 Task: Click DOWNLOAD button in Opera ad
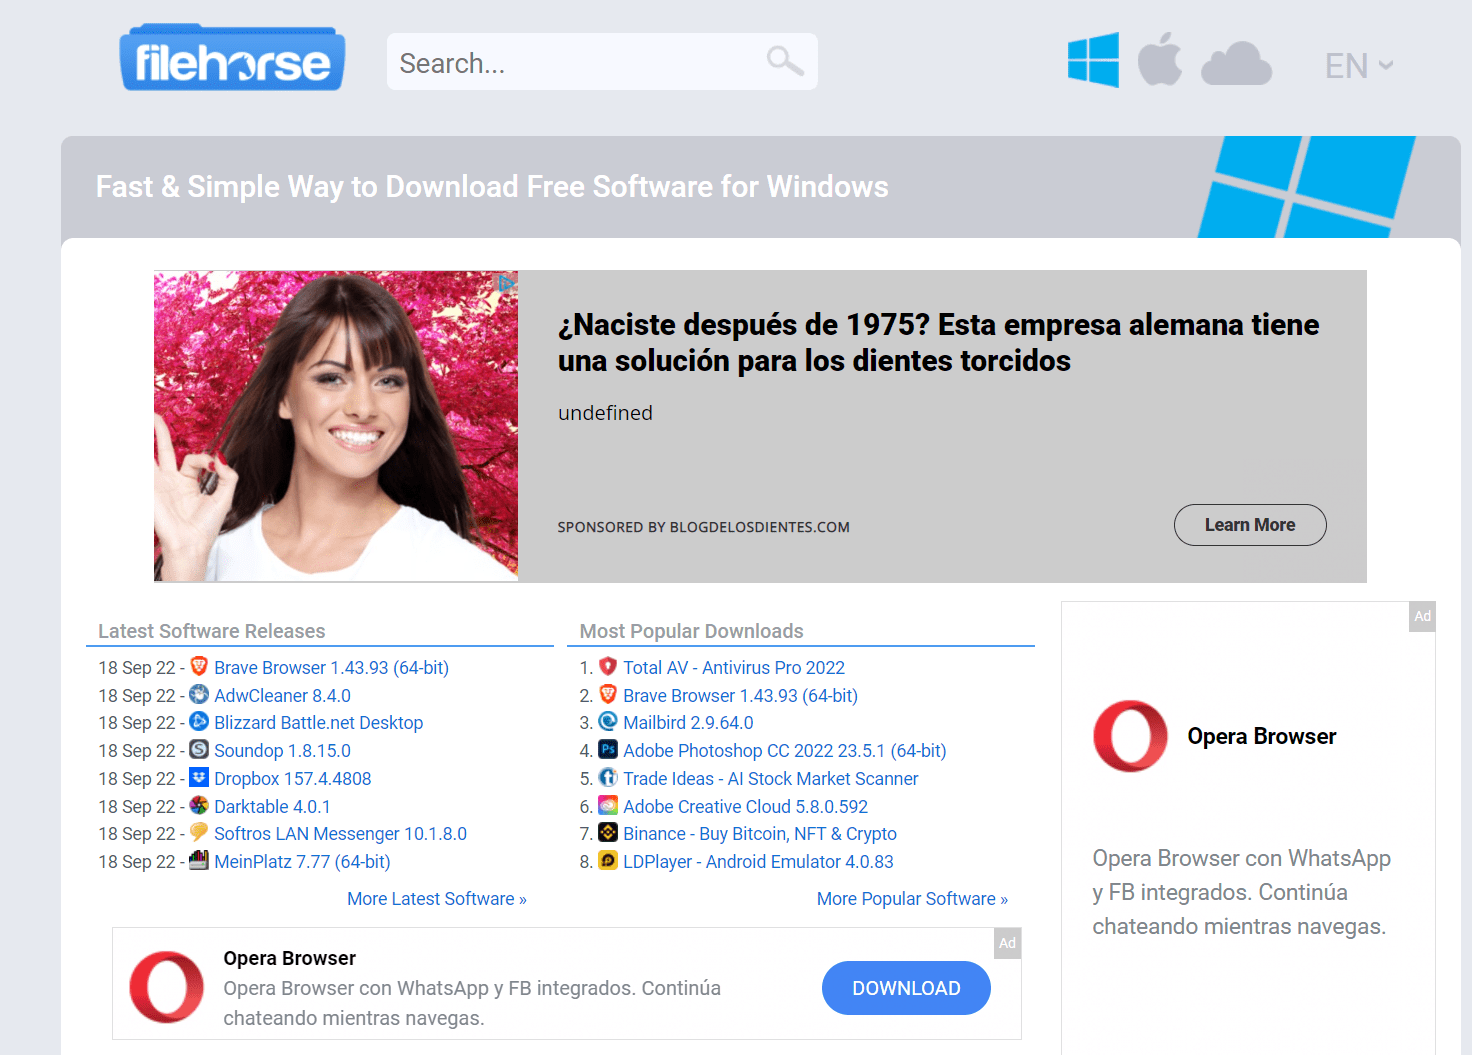click(906, 988)
